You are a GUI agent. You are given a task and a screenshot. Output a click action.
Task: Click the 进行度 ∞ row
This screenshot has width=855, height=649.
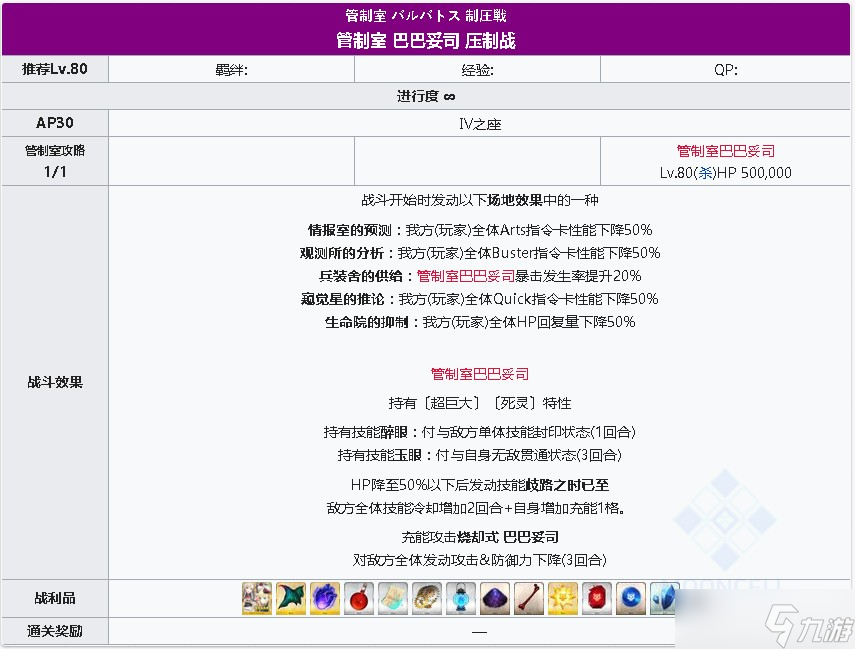click(425, 97)
